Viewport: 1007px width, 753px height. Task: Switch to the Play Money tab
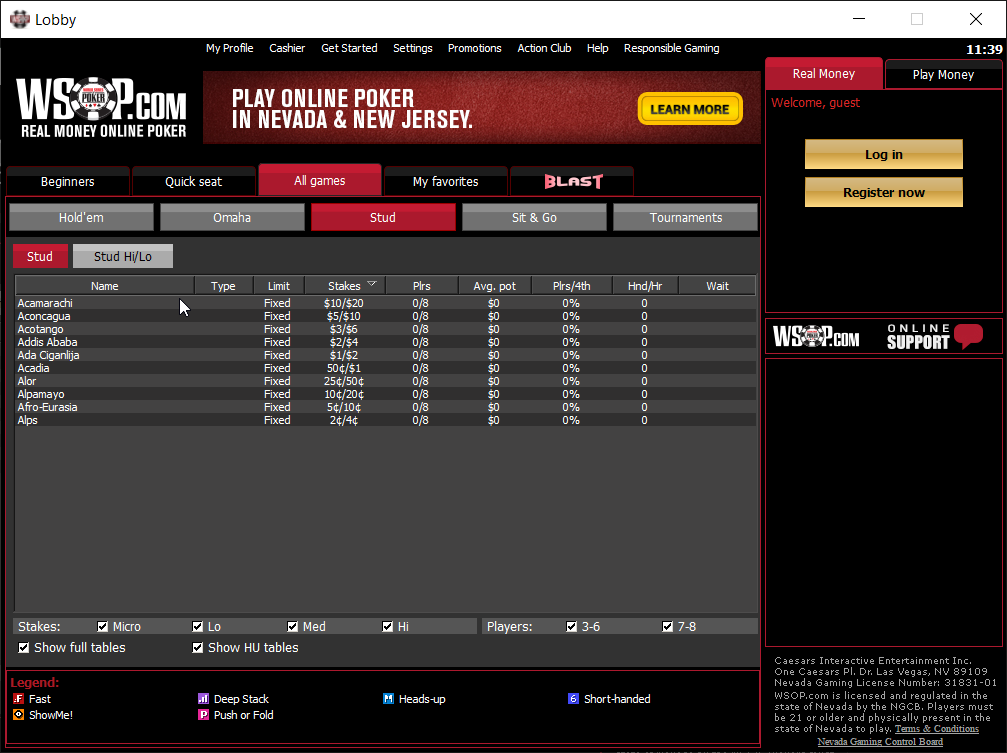point(943,75)
